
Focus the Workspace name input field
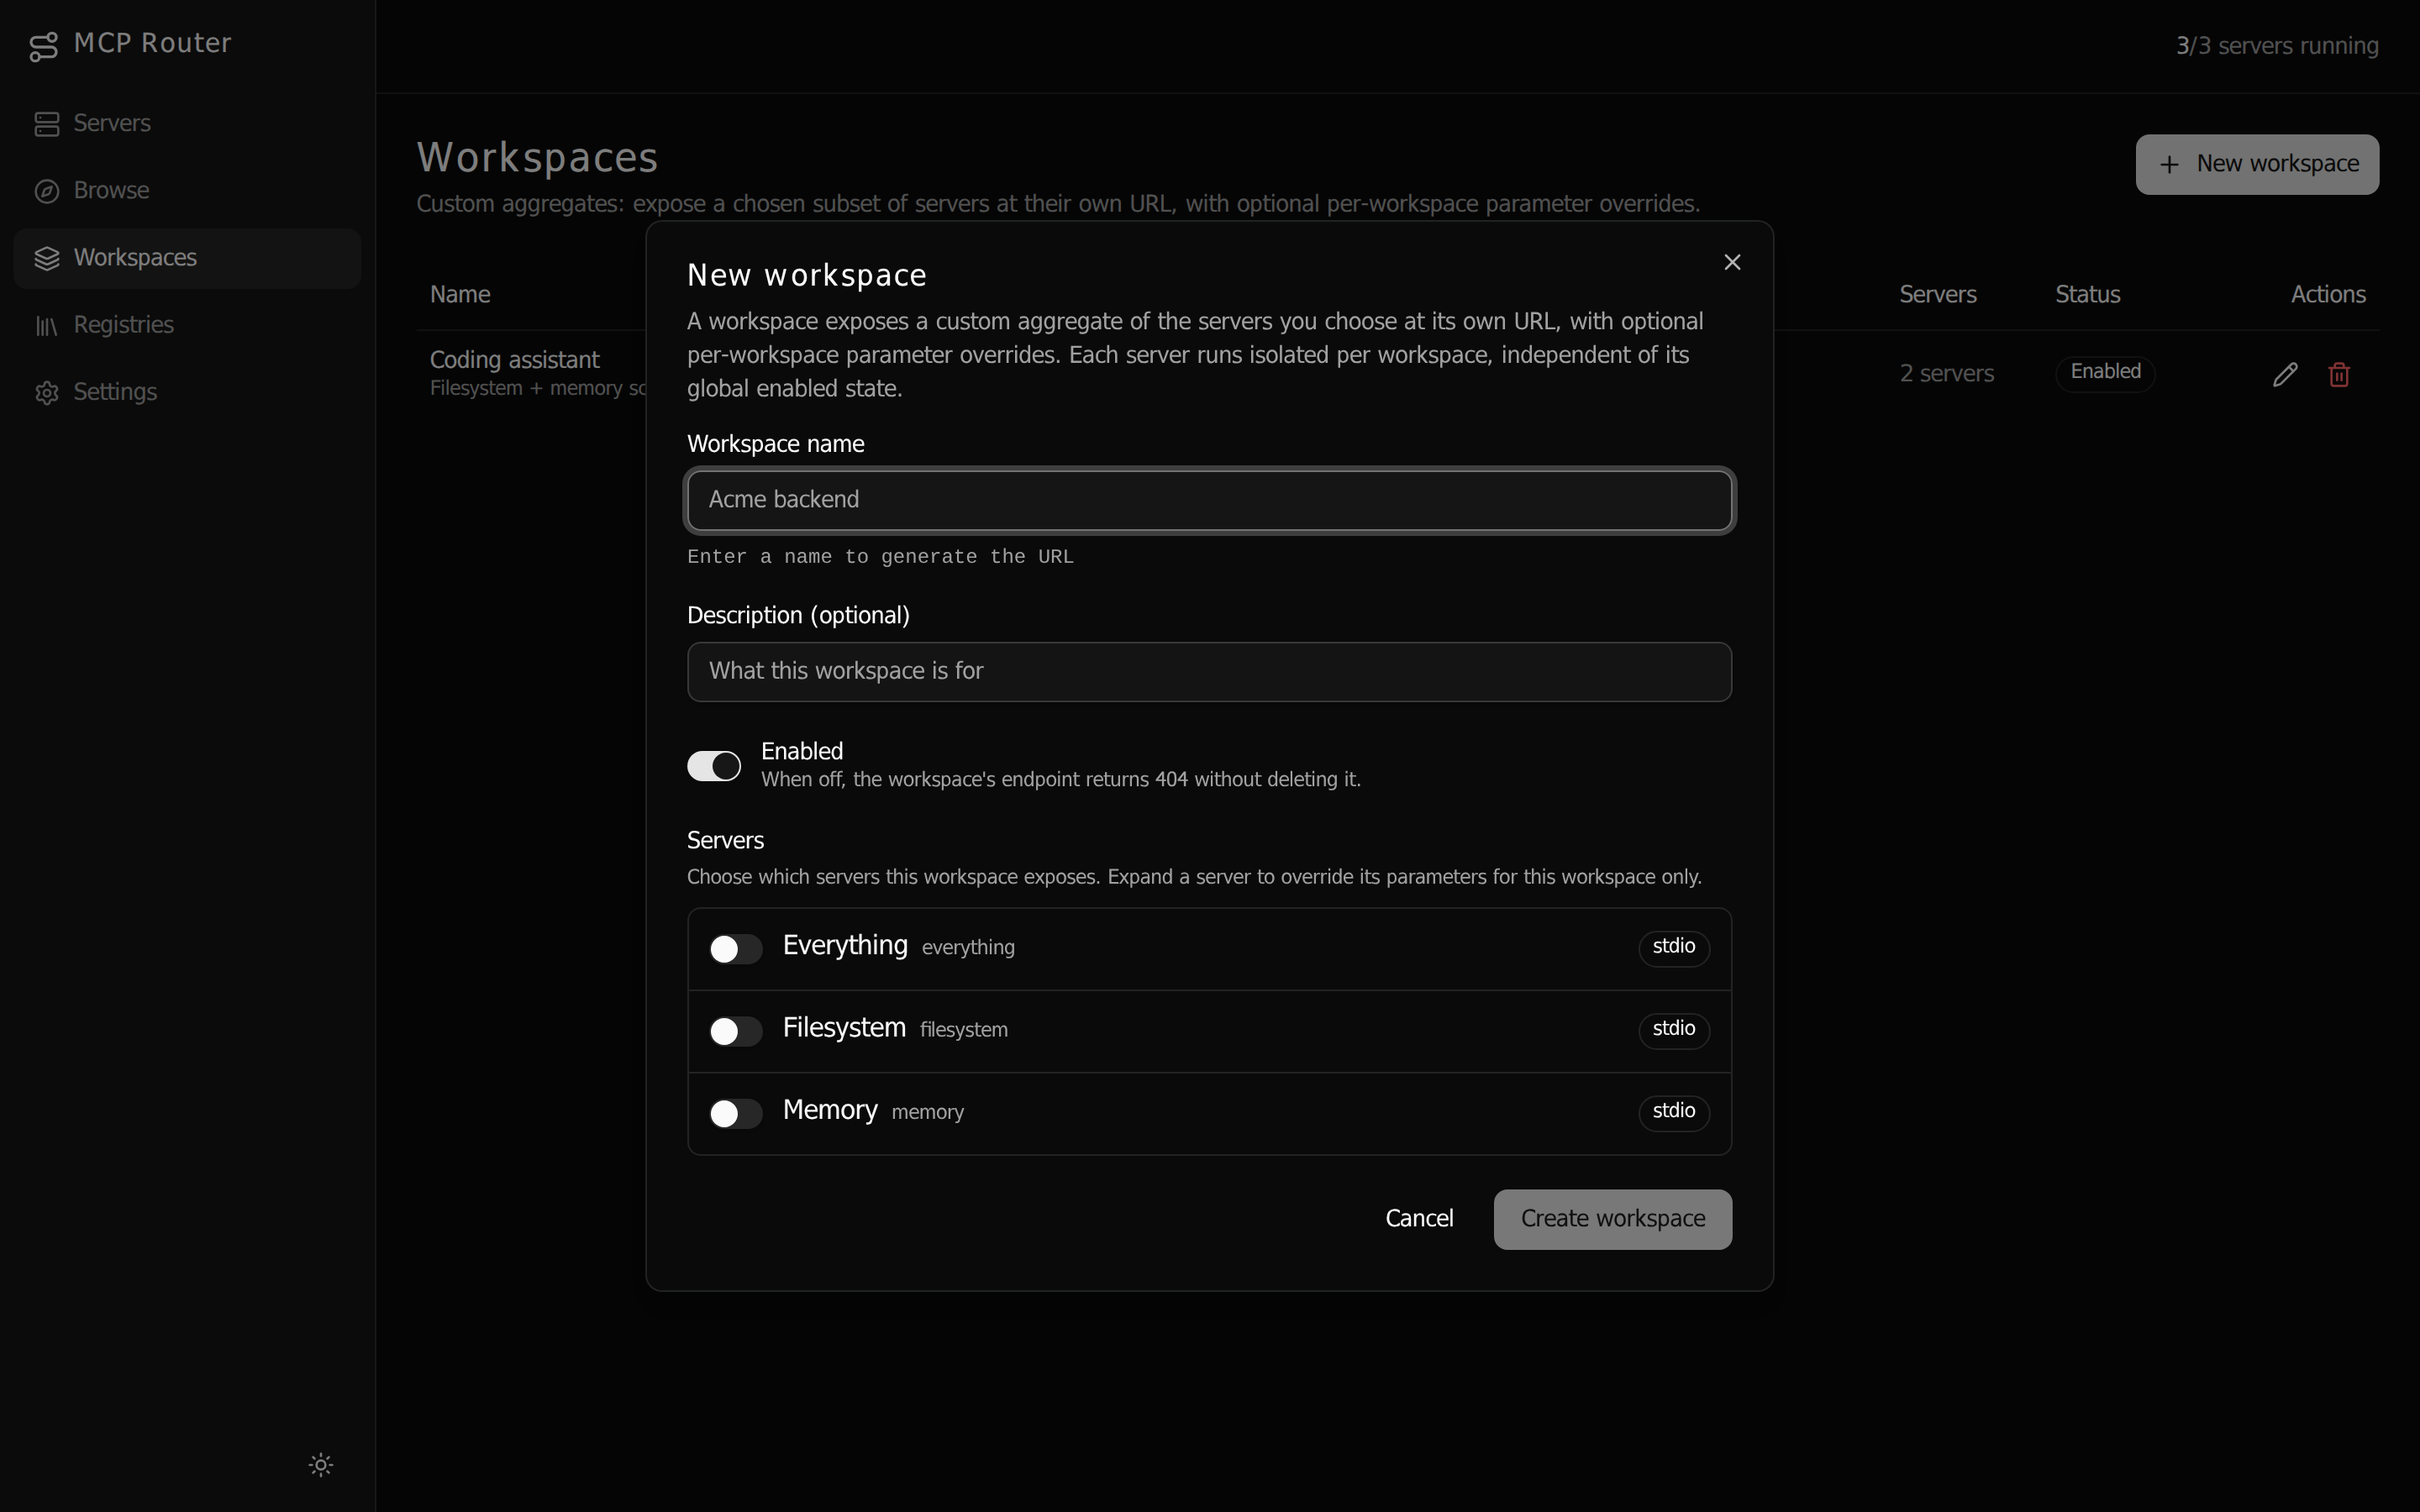pos(1209,500)
